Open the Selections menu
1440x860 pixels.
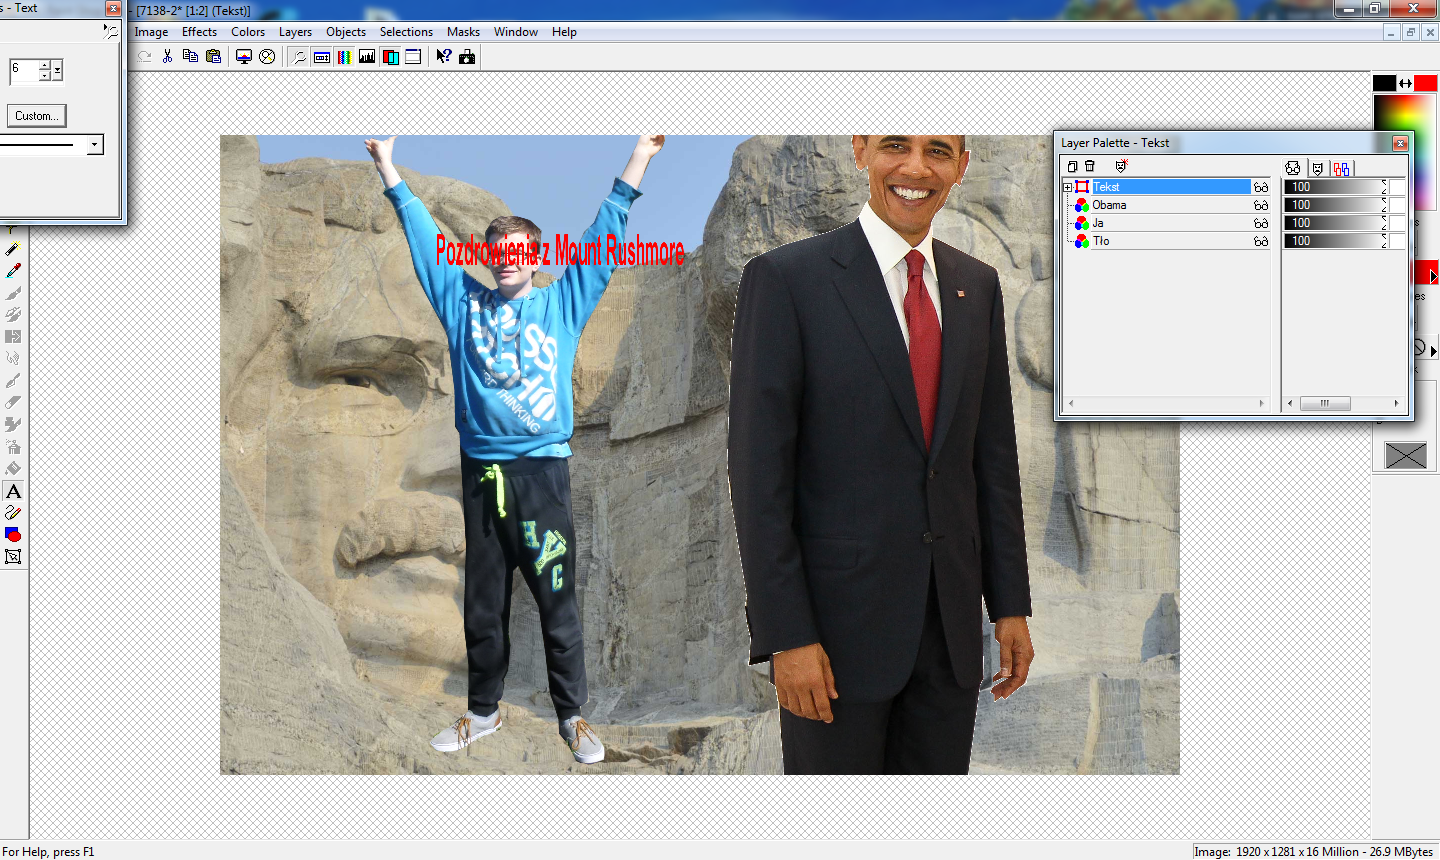406,32
